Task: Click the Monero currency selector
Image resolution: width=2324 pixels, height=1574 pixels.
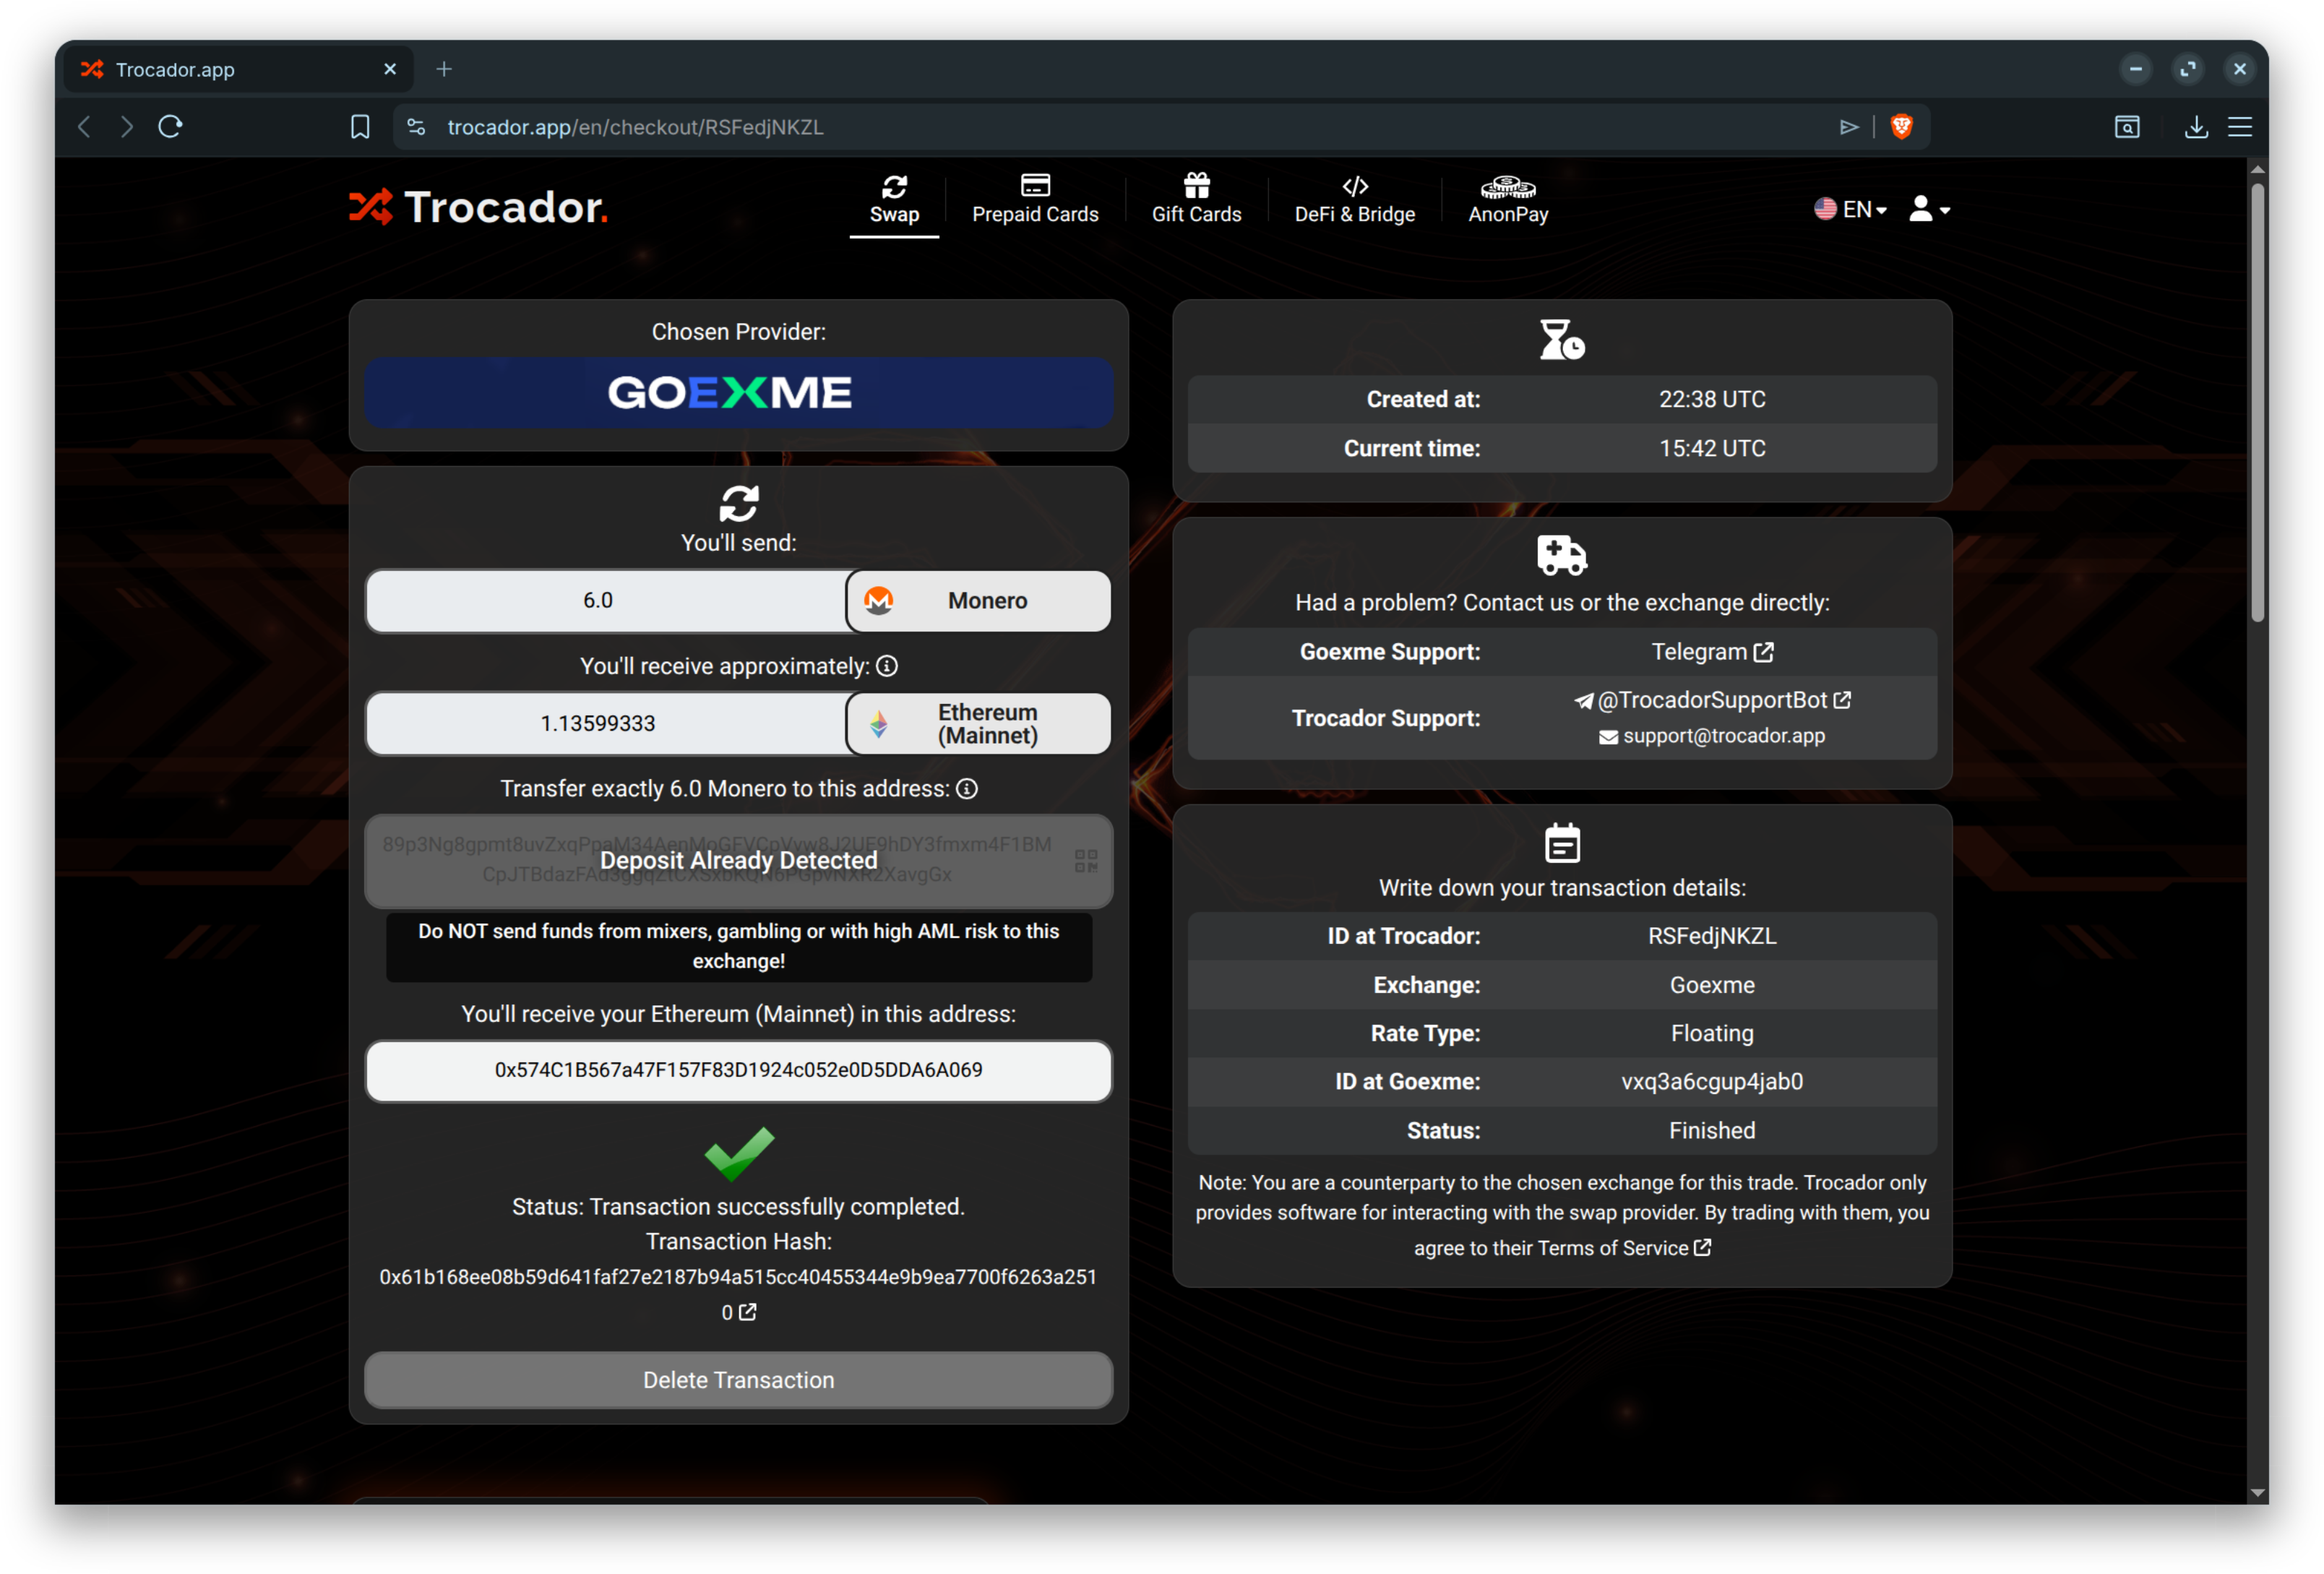Action: 979,601
